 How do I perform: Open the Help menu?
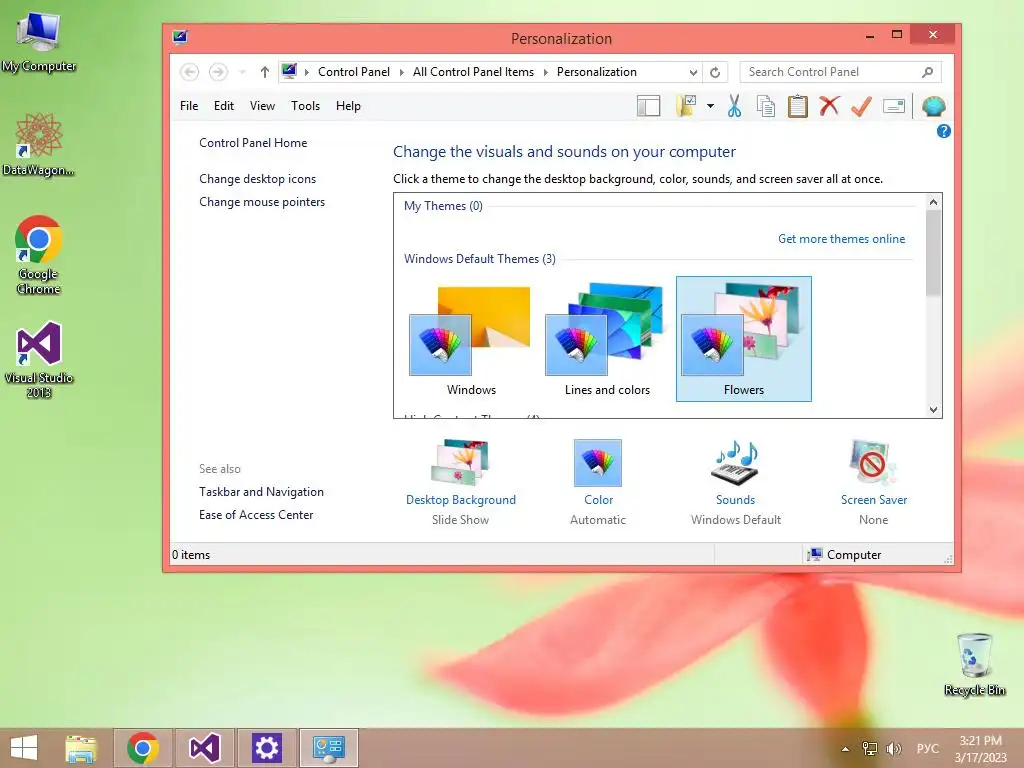pos(348,106)
